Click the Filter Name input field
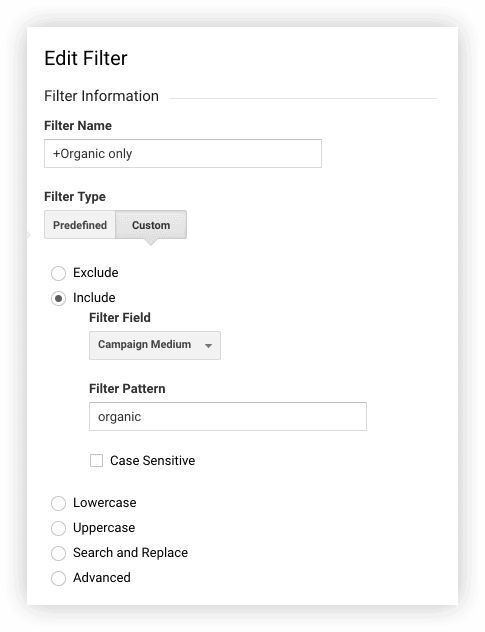This screenshot has width=485, height=632. 183,154
